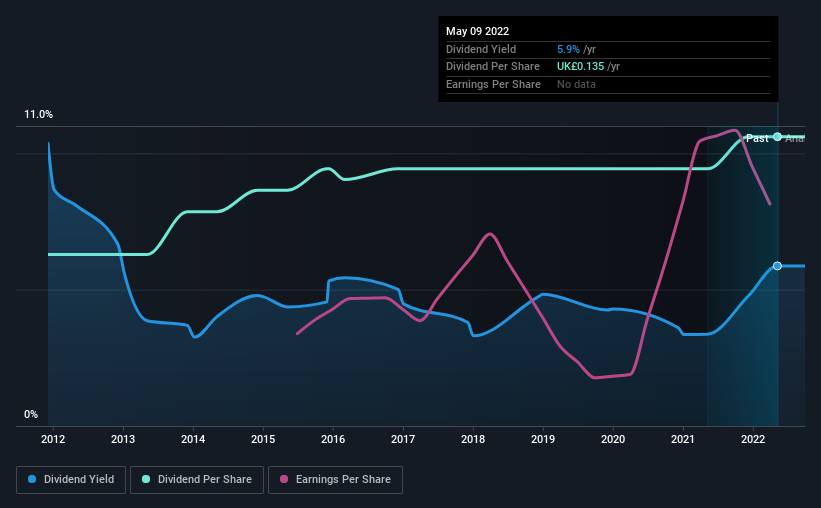Click the 'Past' label on the chart
Screen dimensions: 821x508
click(758, 138)
